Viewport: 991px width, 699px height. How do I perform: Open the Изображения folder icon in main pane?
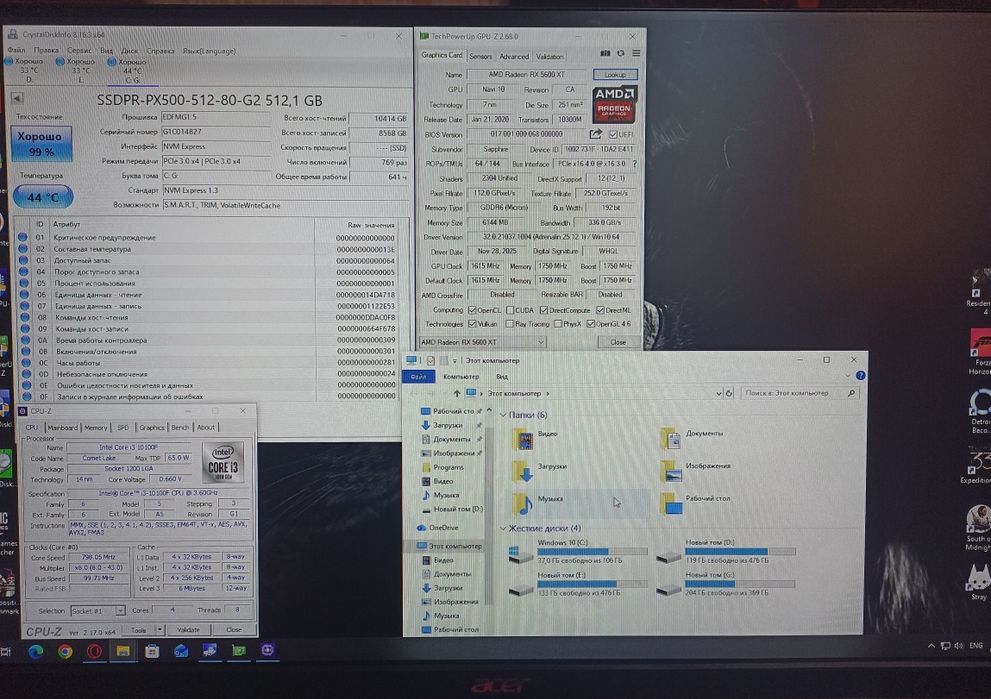point(671,470)
